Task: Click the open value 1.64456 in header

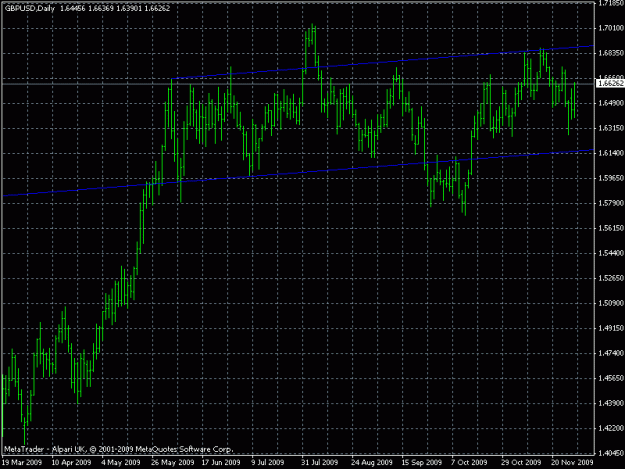Action: [73, 8]
